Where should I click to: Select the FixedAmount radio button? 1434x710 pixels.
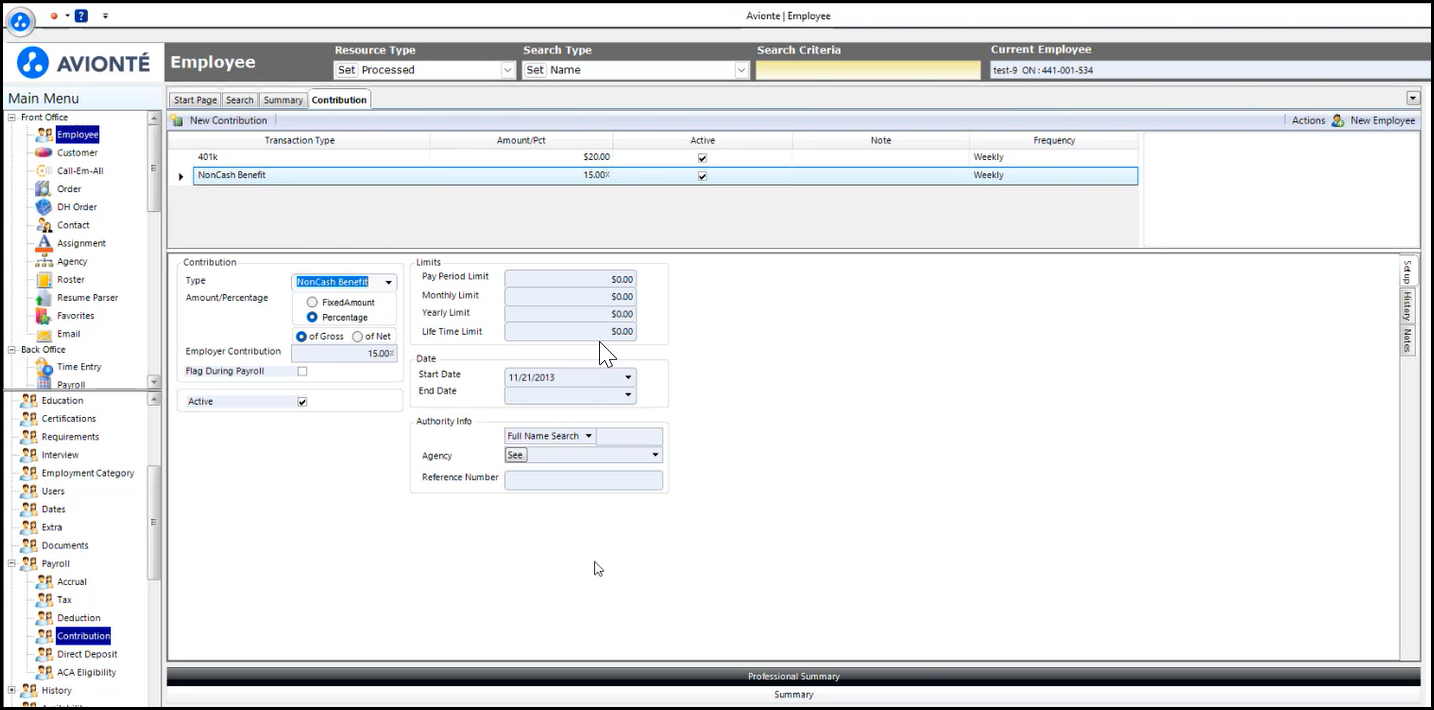[312, 302]
